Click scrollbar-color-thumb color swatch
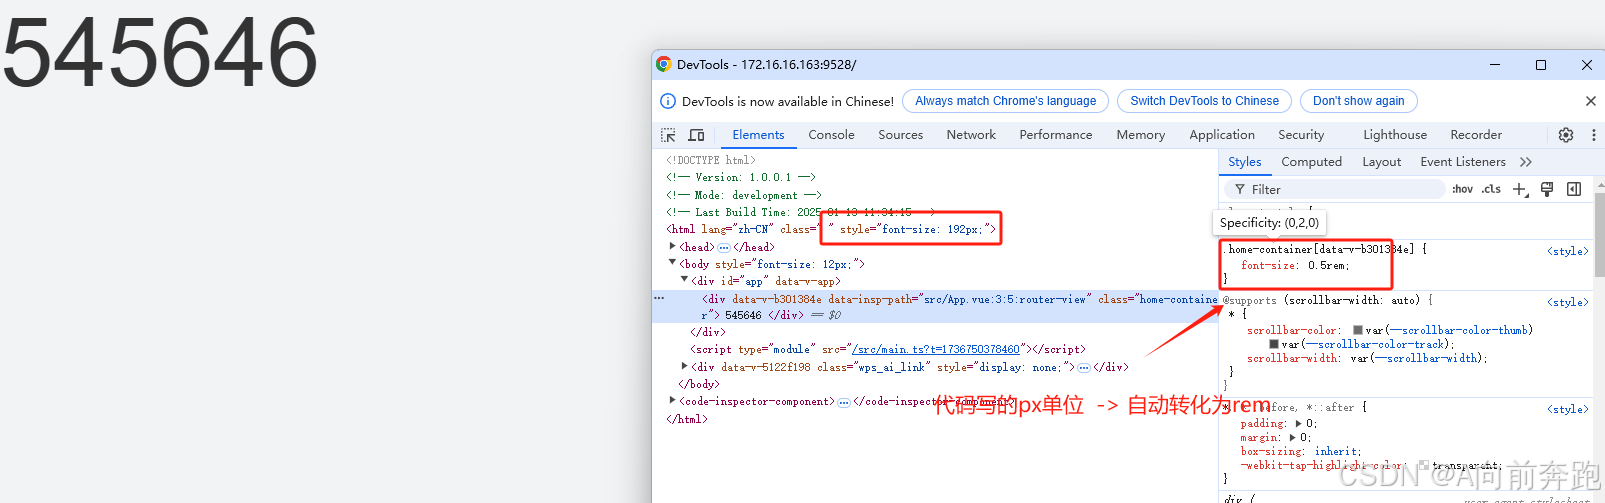 tap(1357, 330)
